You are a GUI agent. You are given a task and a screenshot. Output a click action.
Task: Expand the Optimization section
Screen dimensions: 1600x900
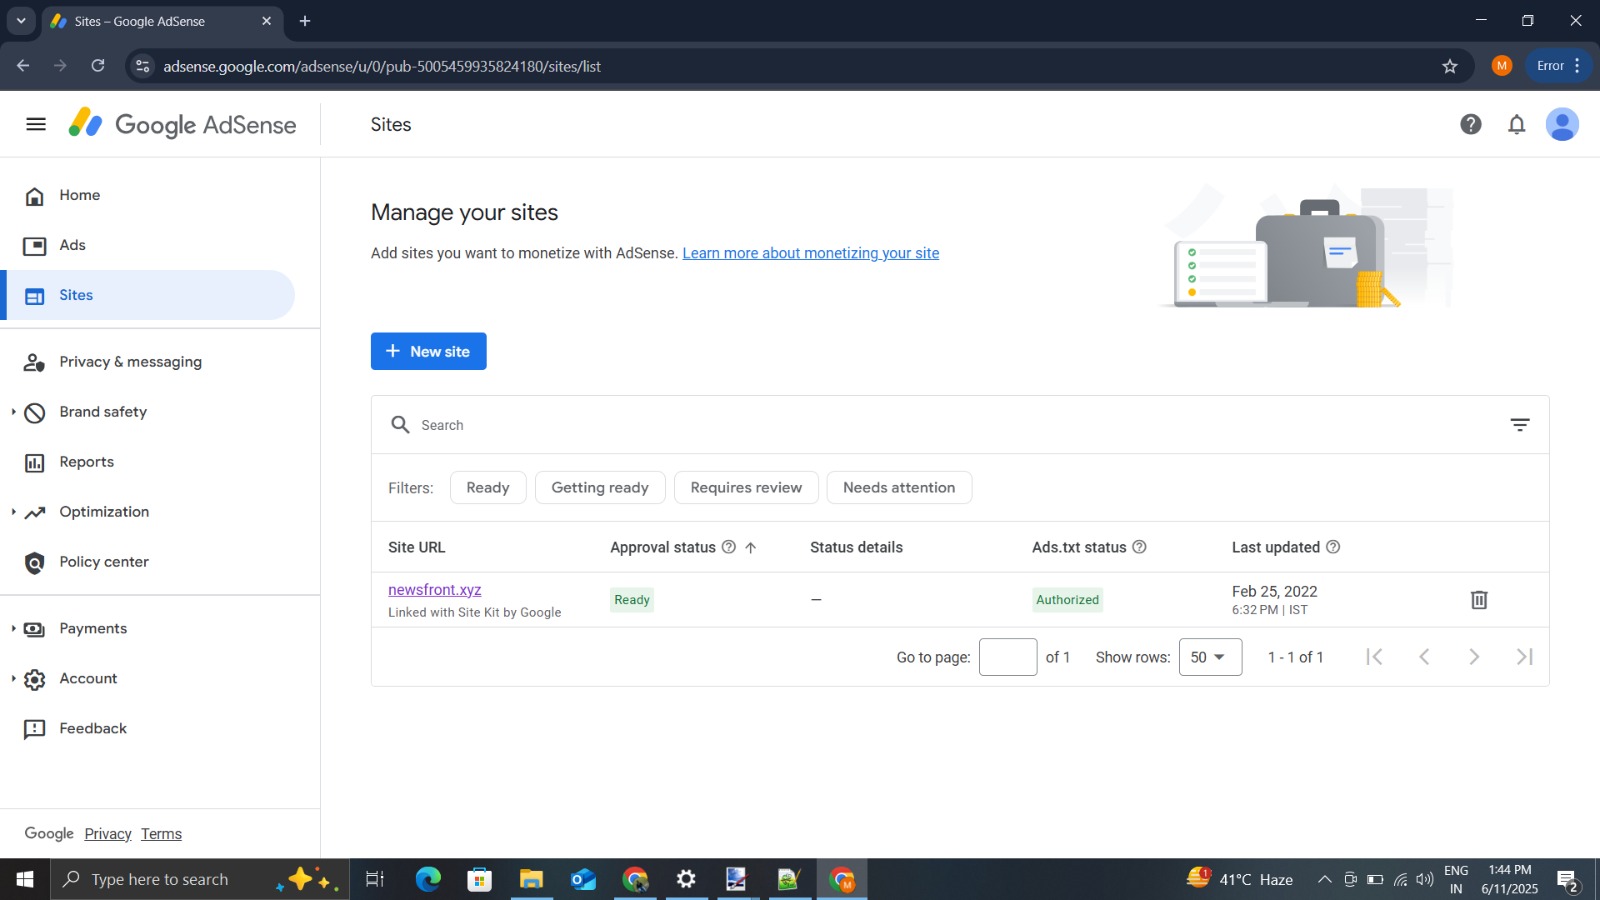tap(14, 512)
